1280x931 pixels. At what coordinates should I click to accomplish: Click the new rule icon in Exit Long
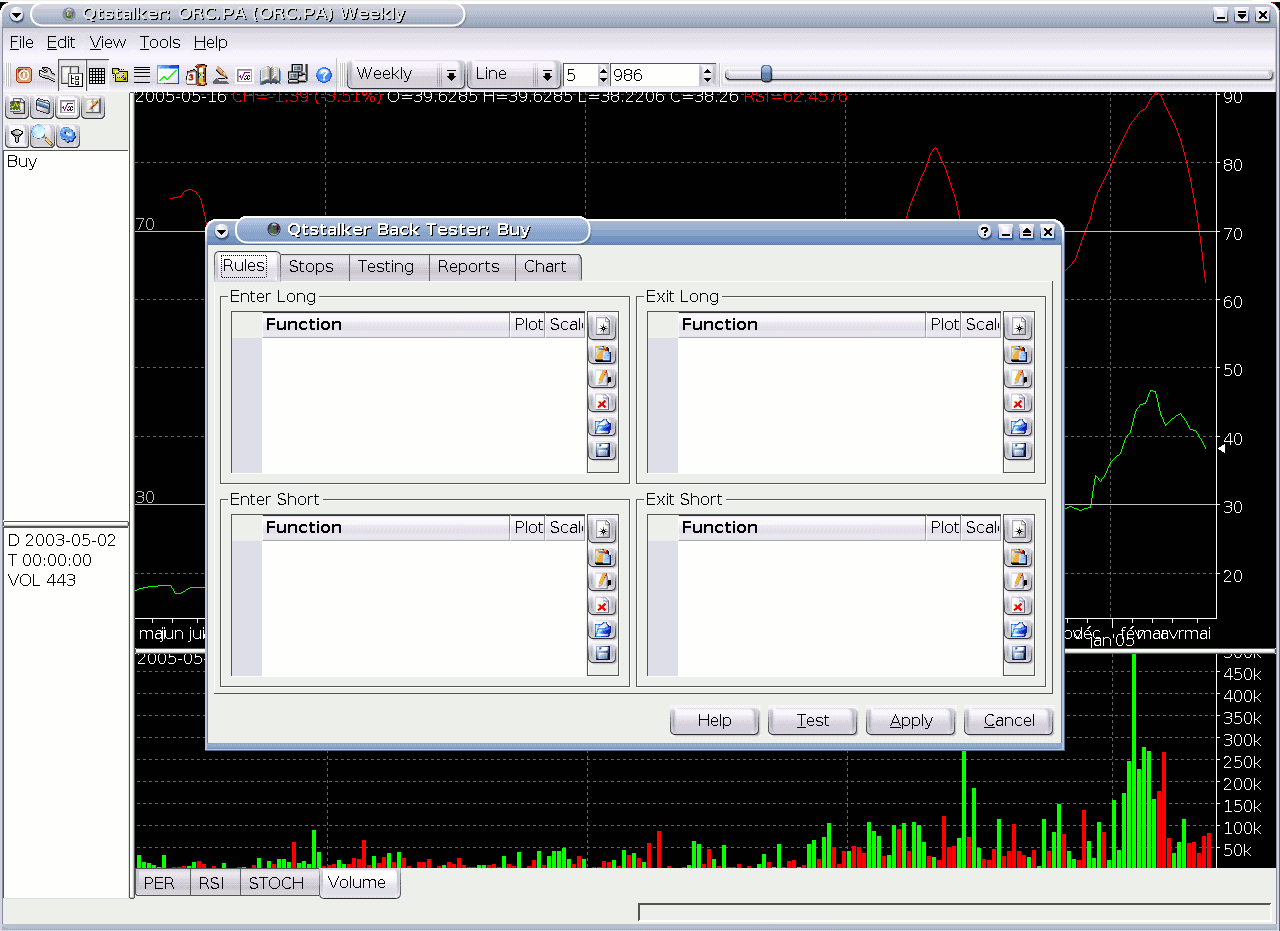point(1018,327)
